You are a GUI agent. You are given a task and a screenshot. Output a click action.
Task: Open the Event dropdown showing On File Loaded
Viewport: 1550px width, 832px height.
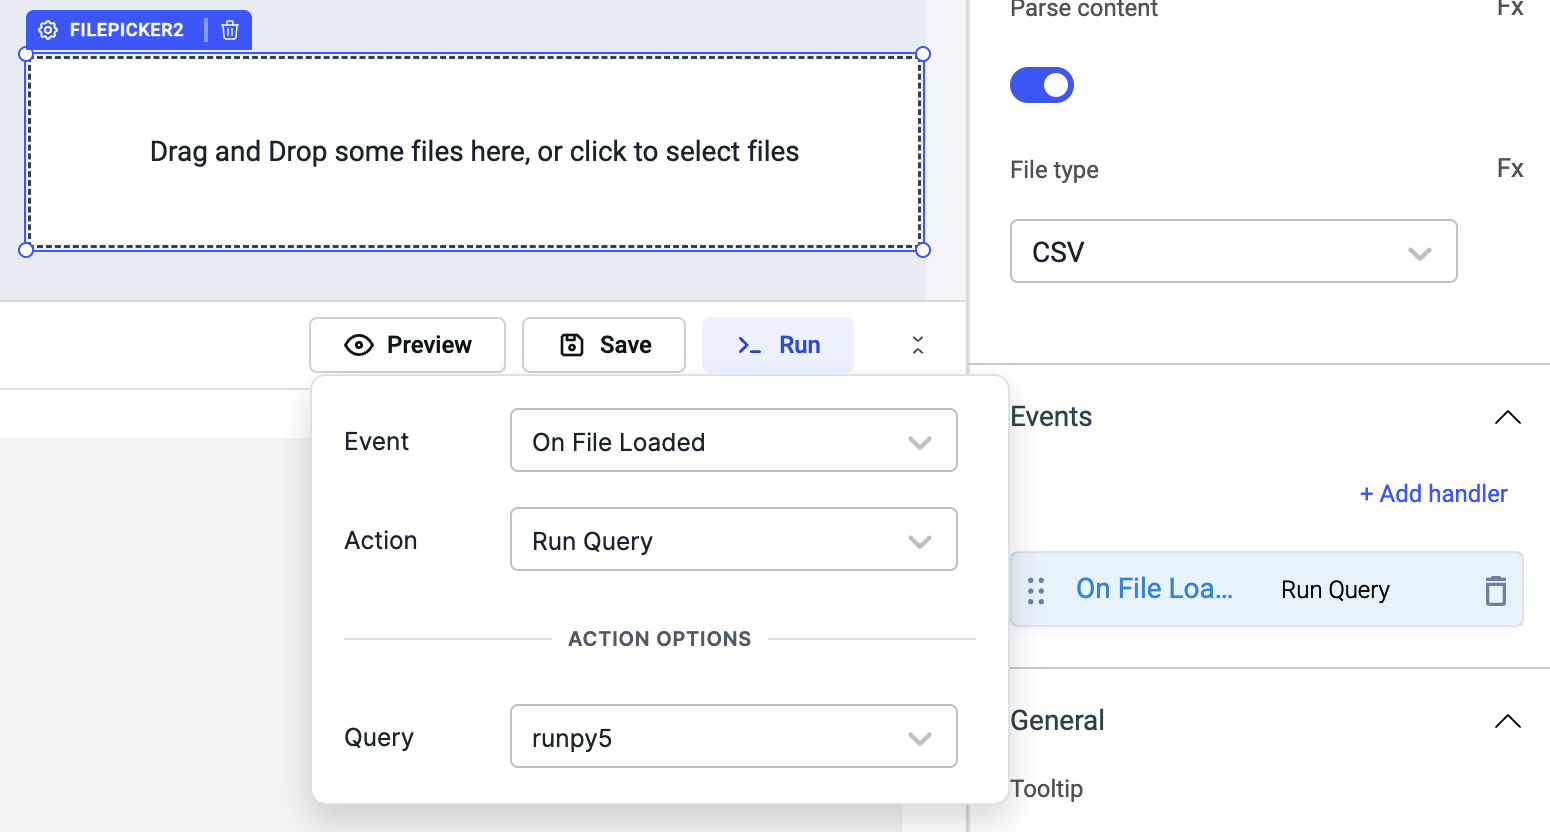point(733,441)
